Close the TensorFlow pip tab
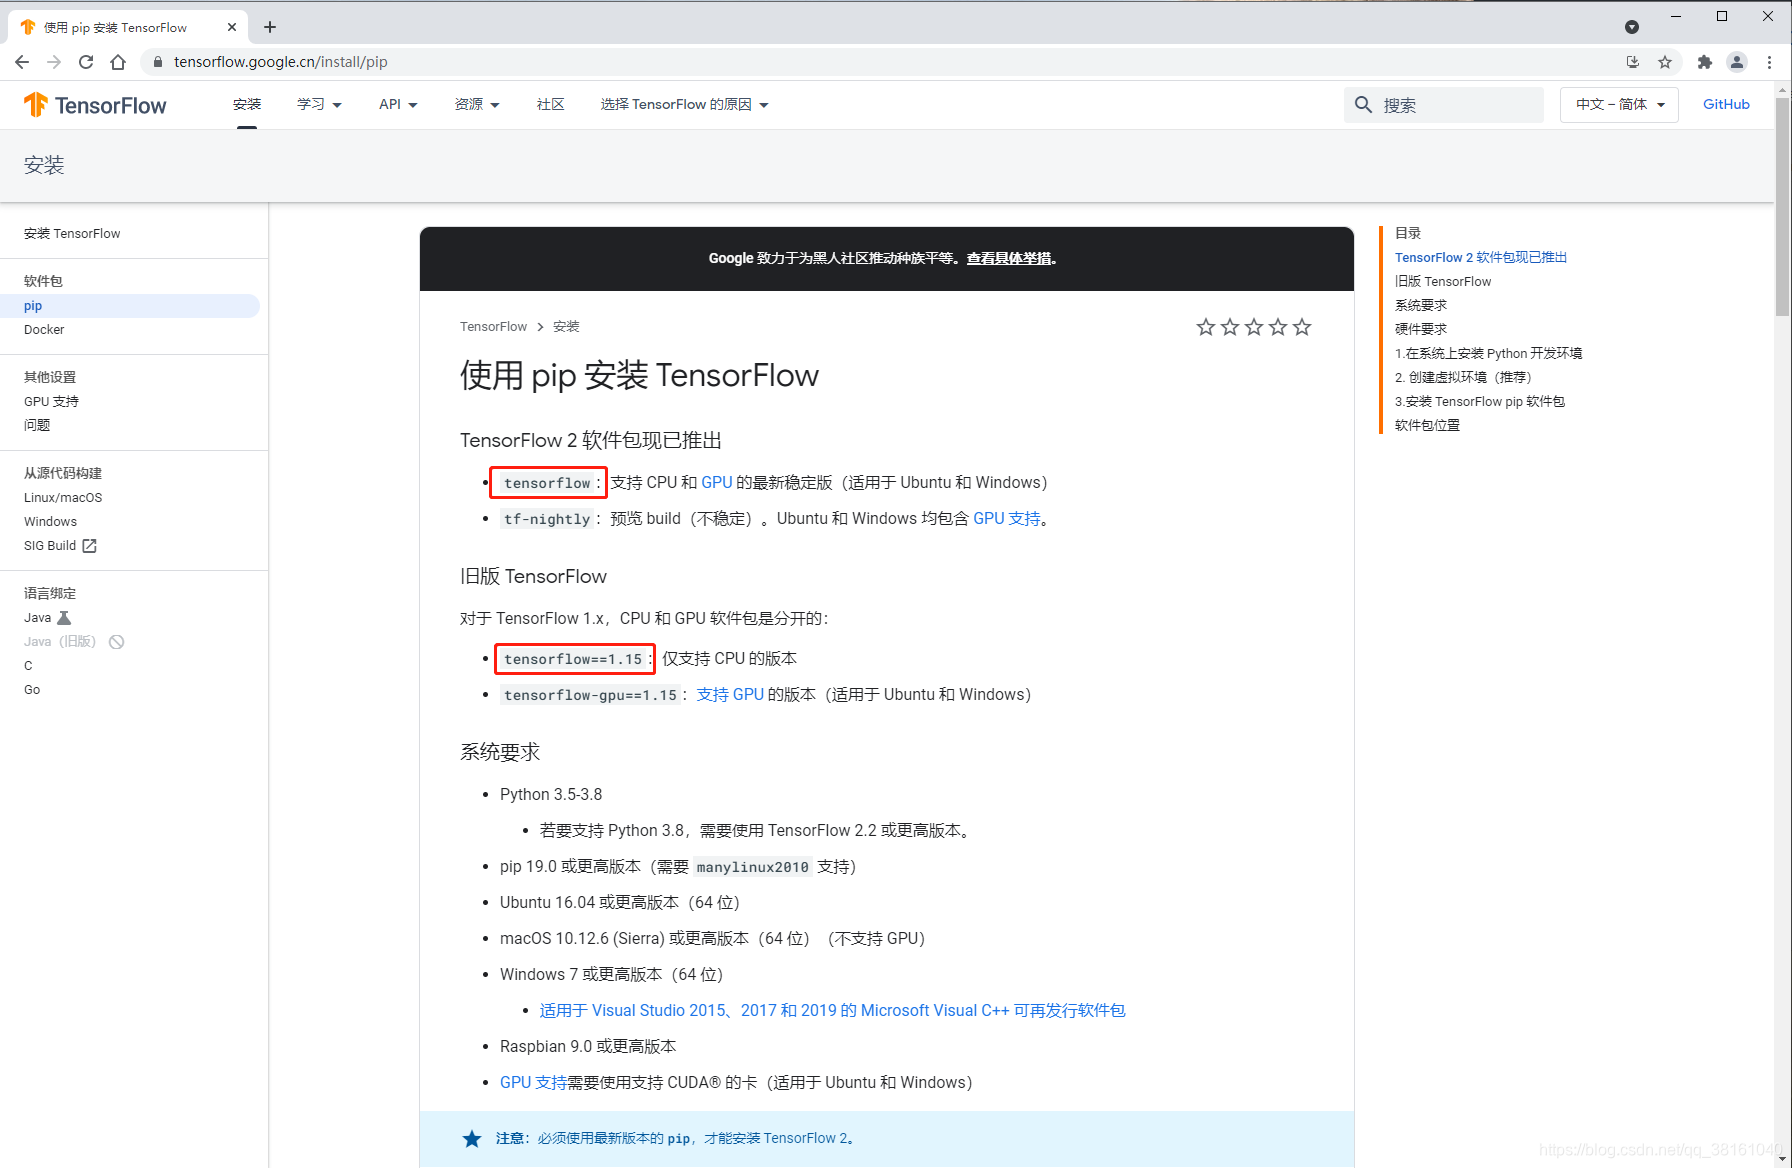The height and width of the screenshot is (1168, 1792). [232, 27]
